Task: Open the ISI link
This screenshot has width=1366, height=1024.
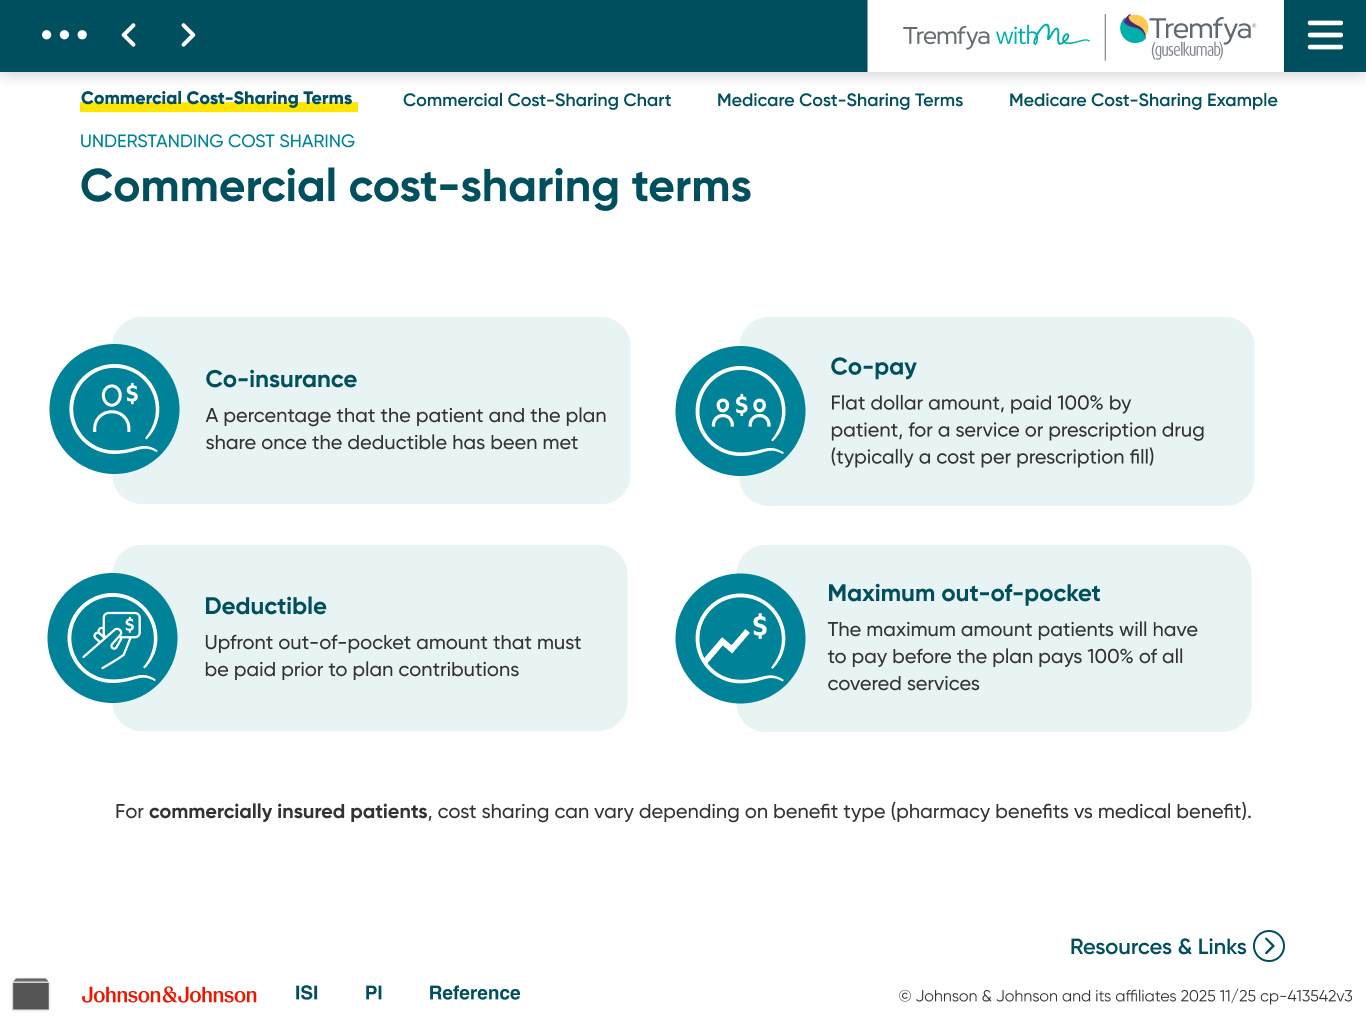Action: 306,992
